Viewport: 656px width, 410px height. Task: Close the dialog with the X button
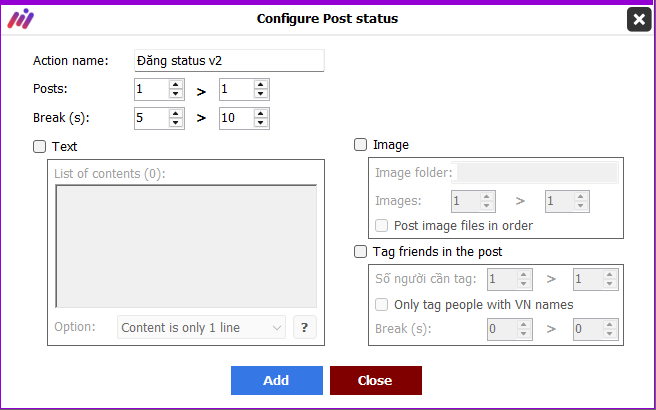tap(639, 19)
